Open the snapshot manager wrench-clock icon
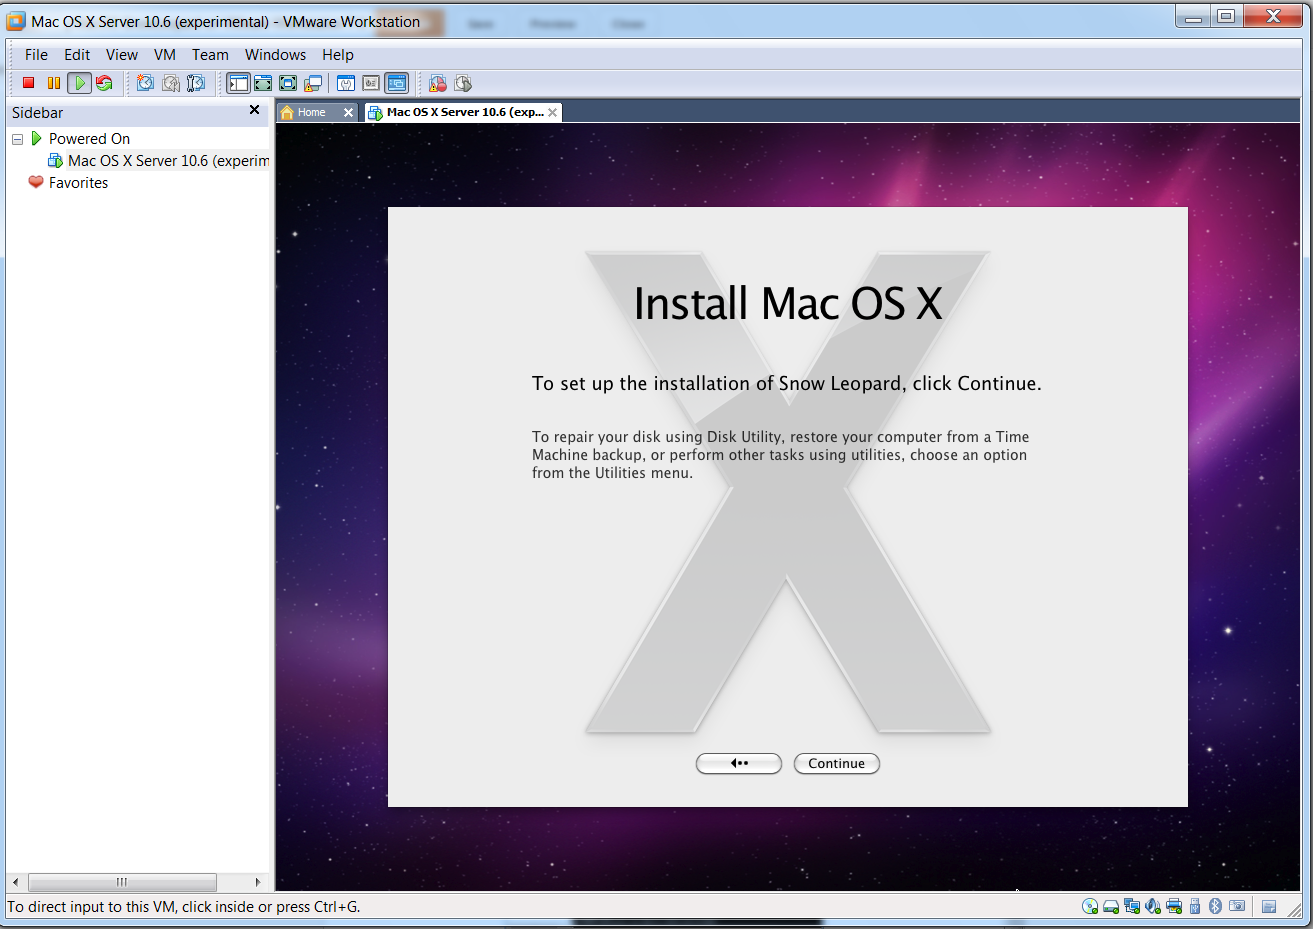The width and height of the screenshot is (1313, 929). click(196, 83)
